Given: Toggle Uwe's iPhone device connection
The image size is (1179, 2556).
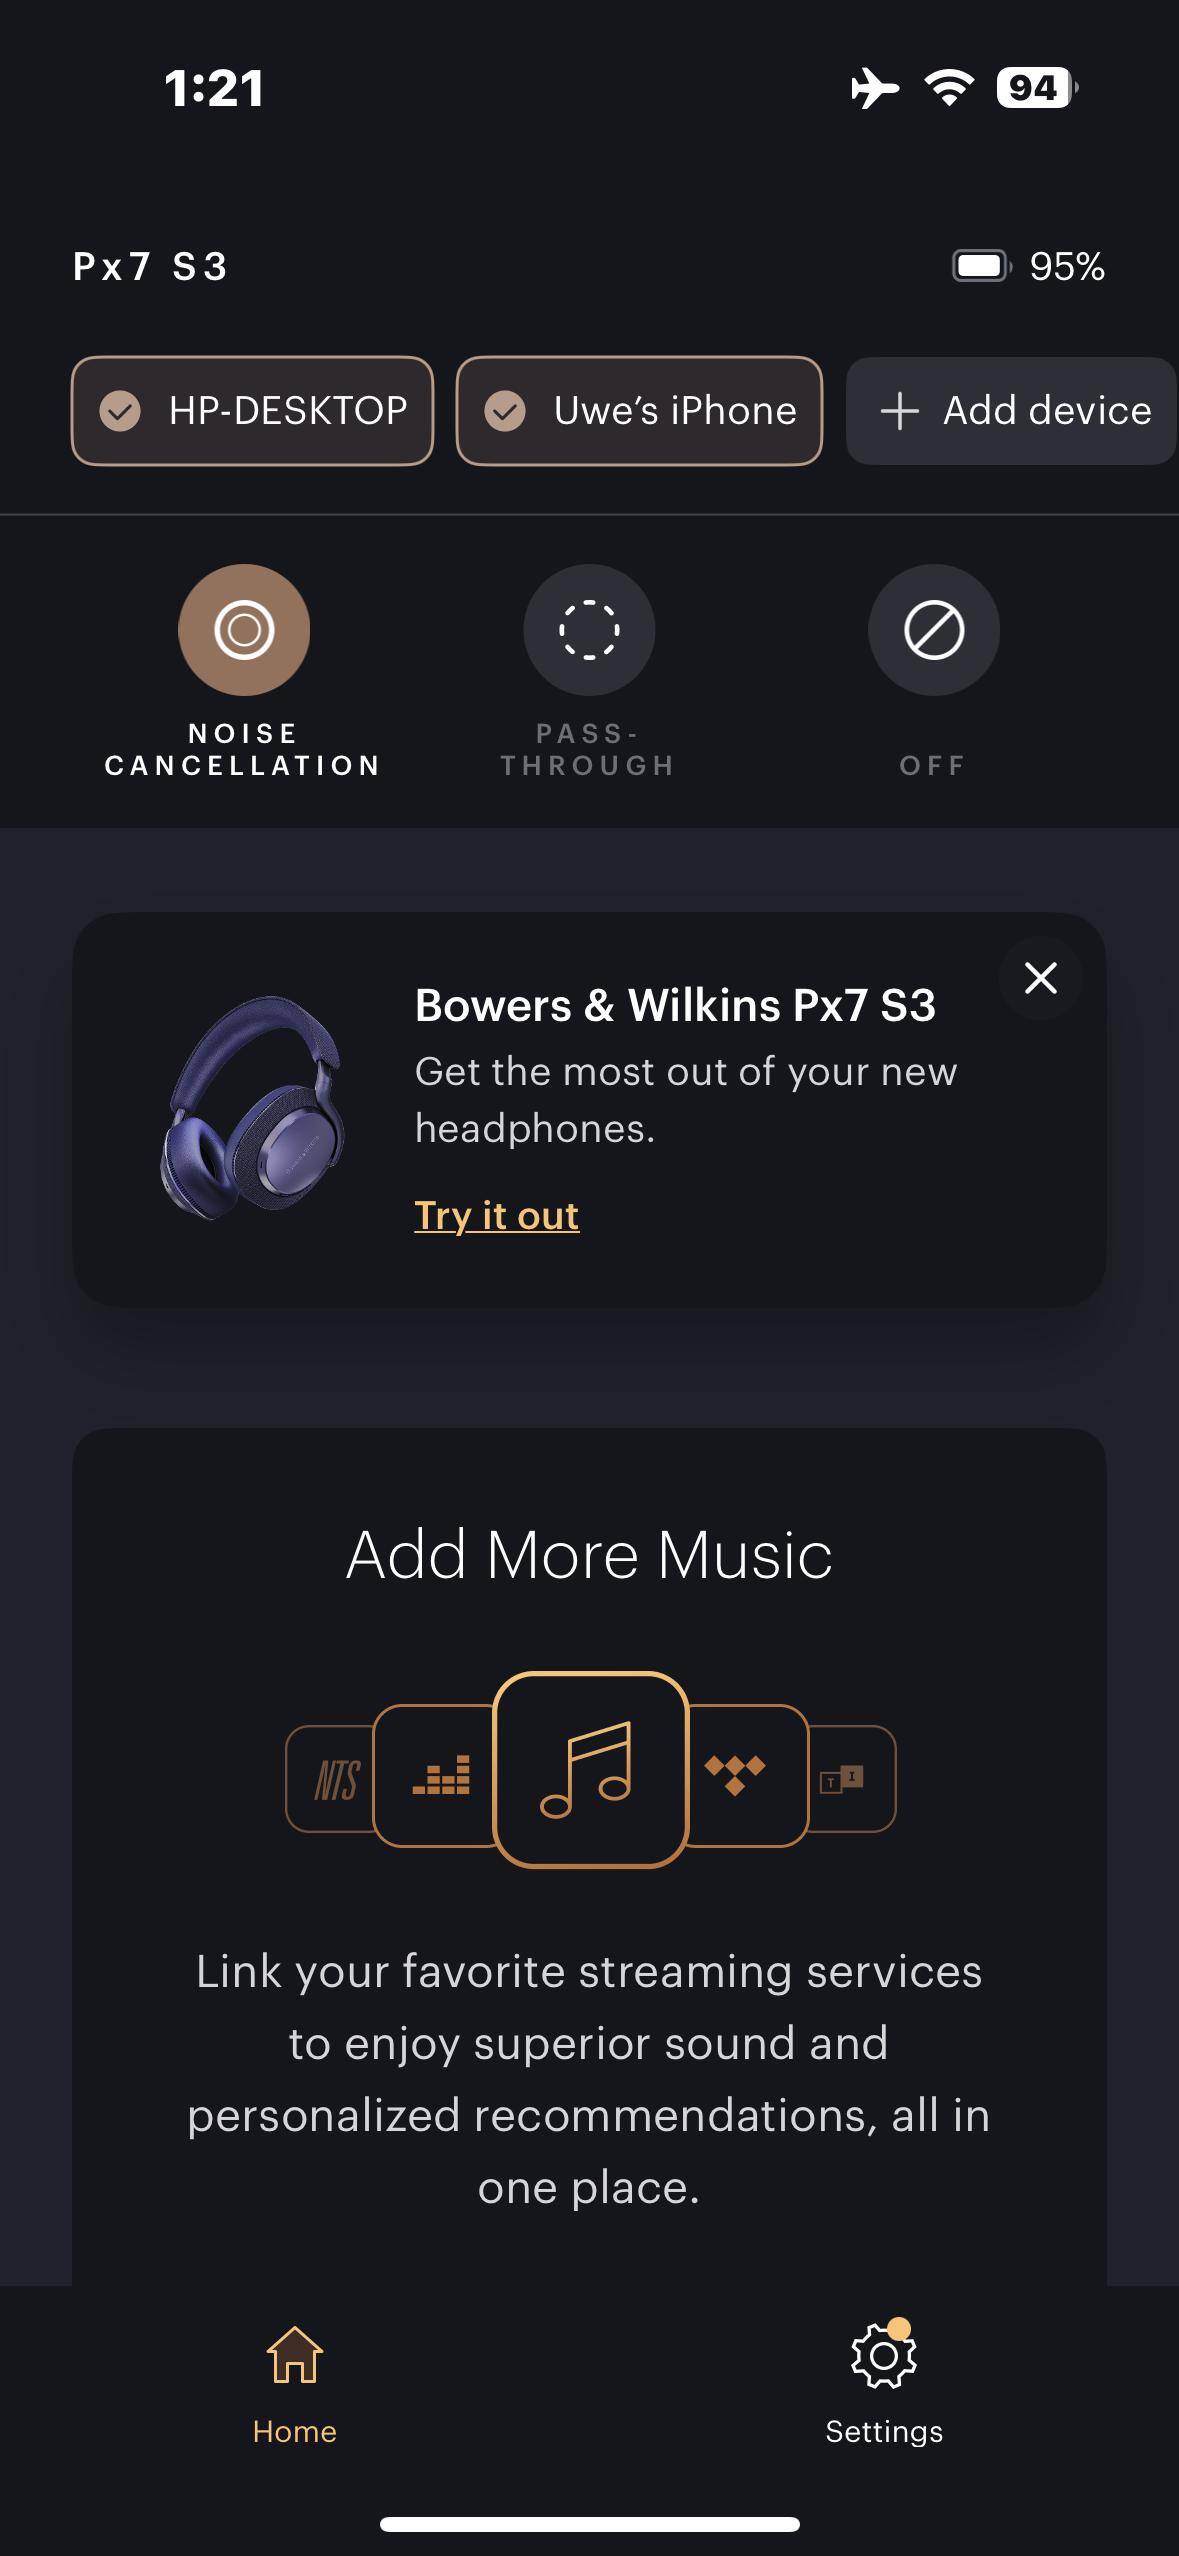Looking at the screenshot, I should click(639, 411).
